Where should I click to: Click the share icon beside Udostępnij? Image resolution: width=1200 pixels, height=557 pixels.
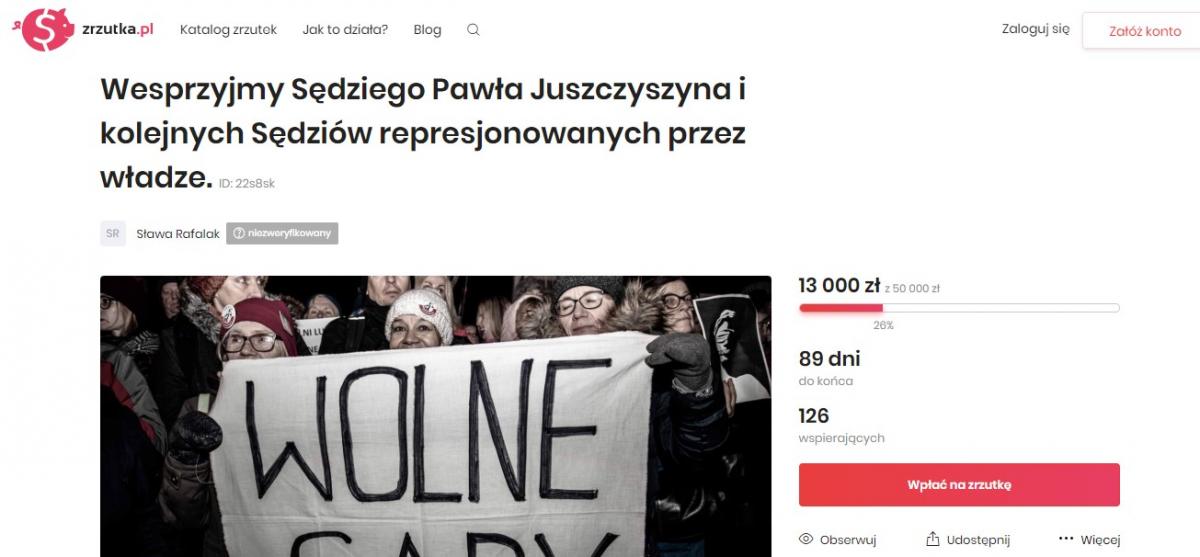933,539
